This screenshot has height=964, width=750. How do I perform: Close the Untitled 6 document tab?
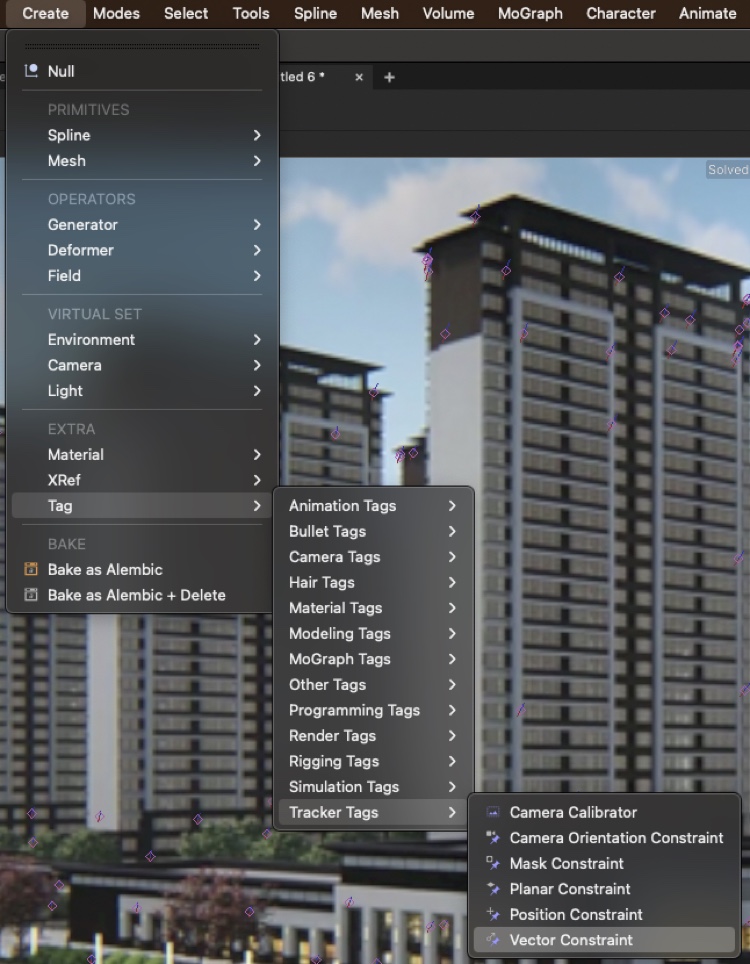[x=359, y=77]
